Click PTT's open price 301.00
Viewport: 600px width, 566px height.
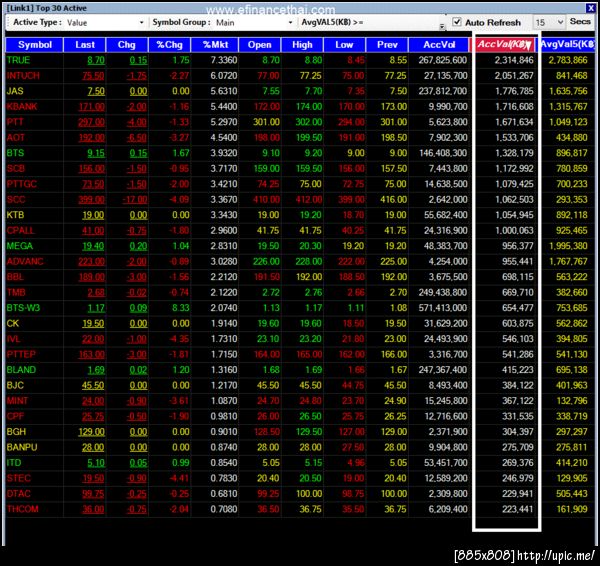point(266,122)
